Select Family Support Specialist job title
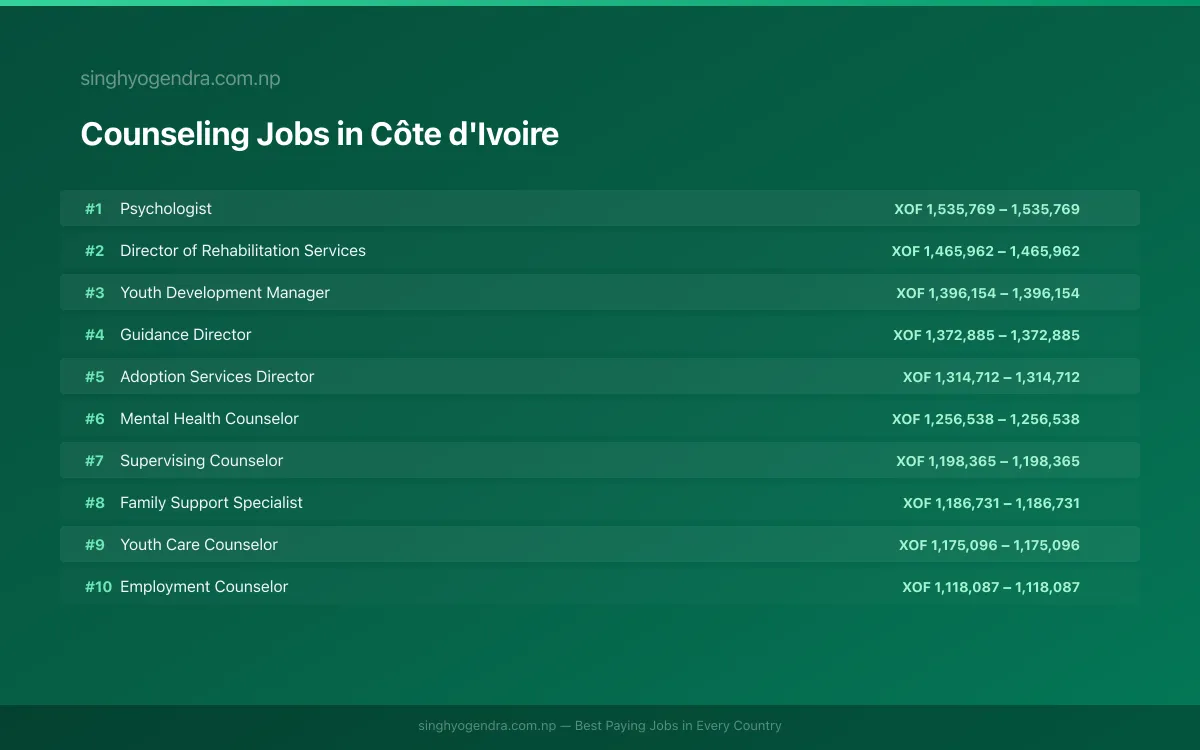 211,503
